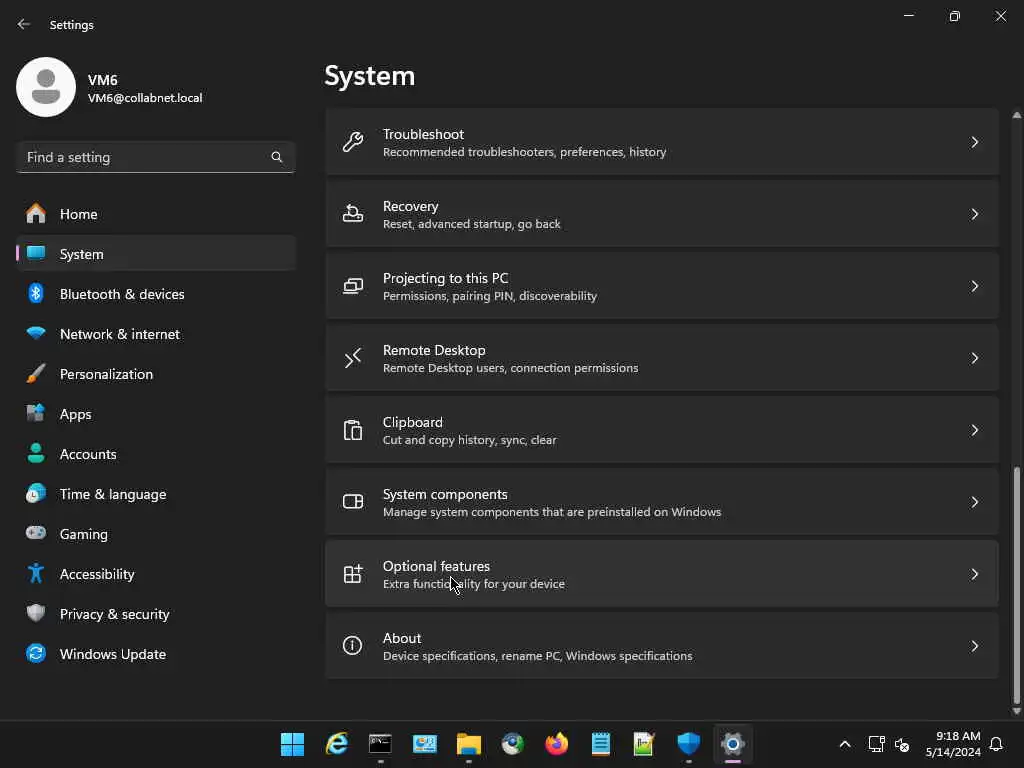Expand the Clipboard row chevron
The image size is (1024, 768).
(974, 430)
